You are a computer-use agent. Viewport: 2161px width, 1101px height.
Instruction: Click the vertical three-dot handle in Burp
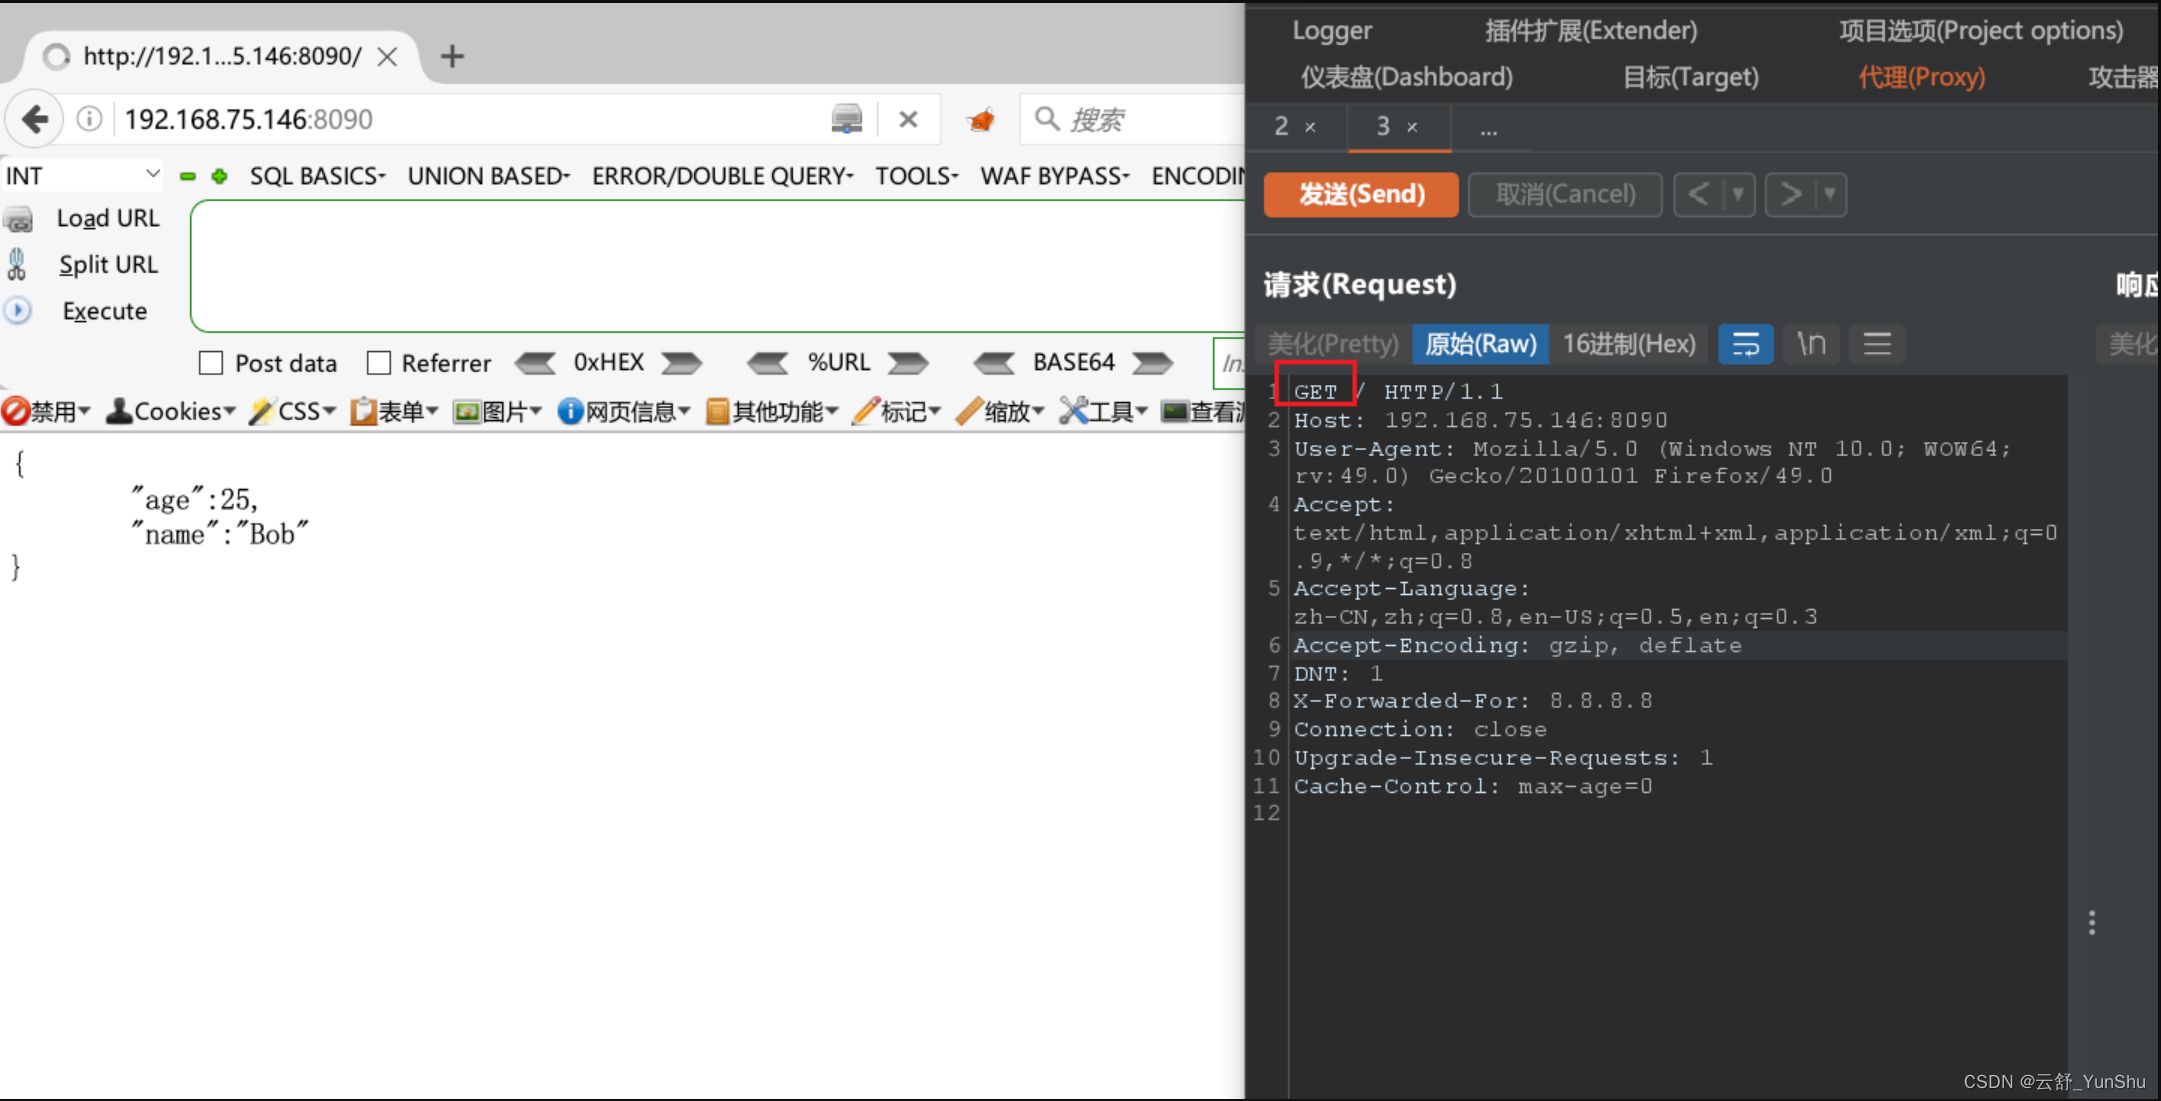coord(2091,922)
